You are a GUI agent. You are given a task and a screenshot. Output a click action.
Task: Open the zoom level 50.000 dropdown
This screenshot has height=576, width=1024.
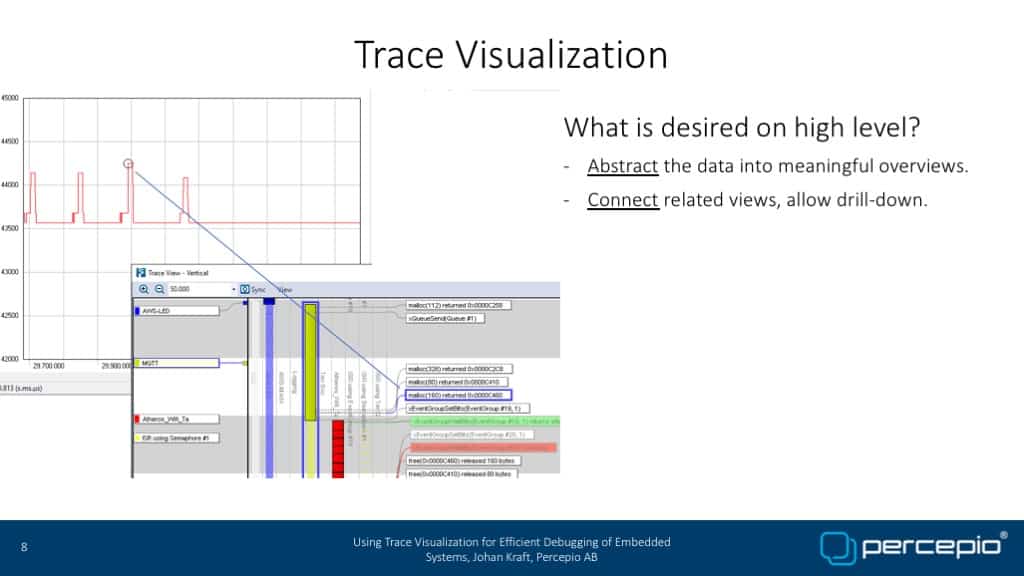click(233, 289)
